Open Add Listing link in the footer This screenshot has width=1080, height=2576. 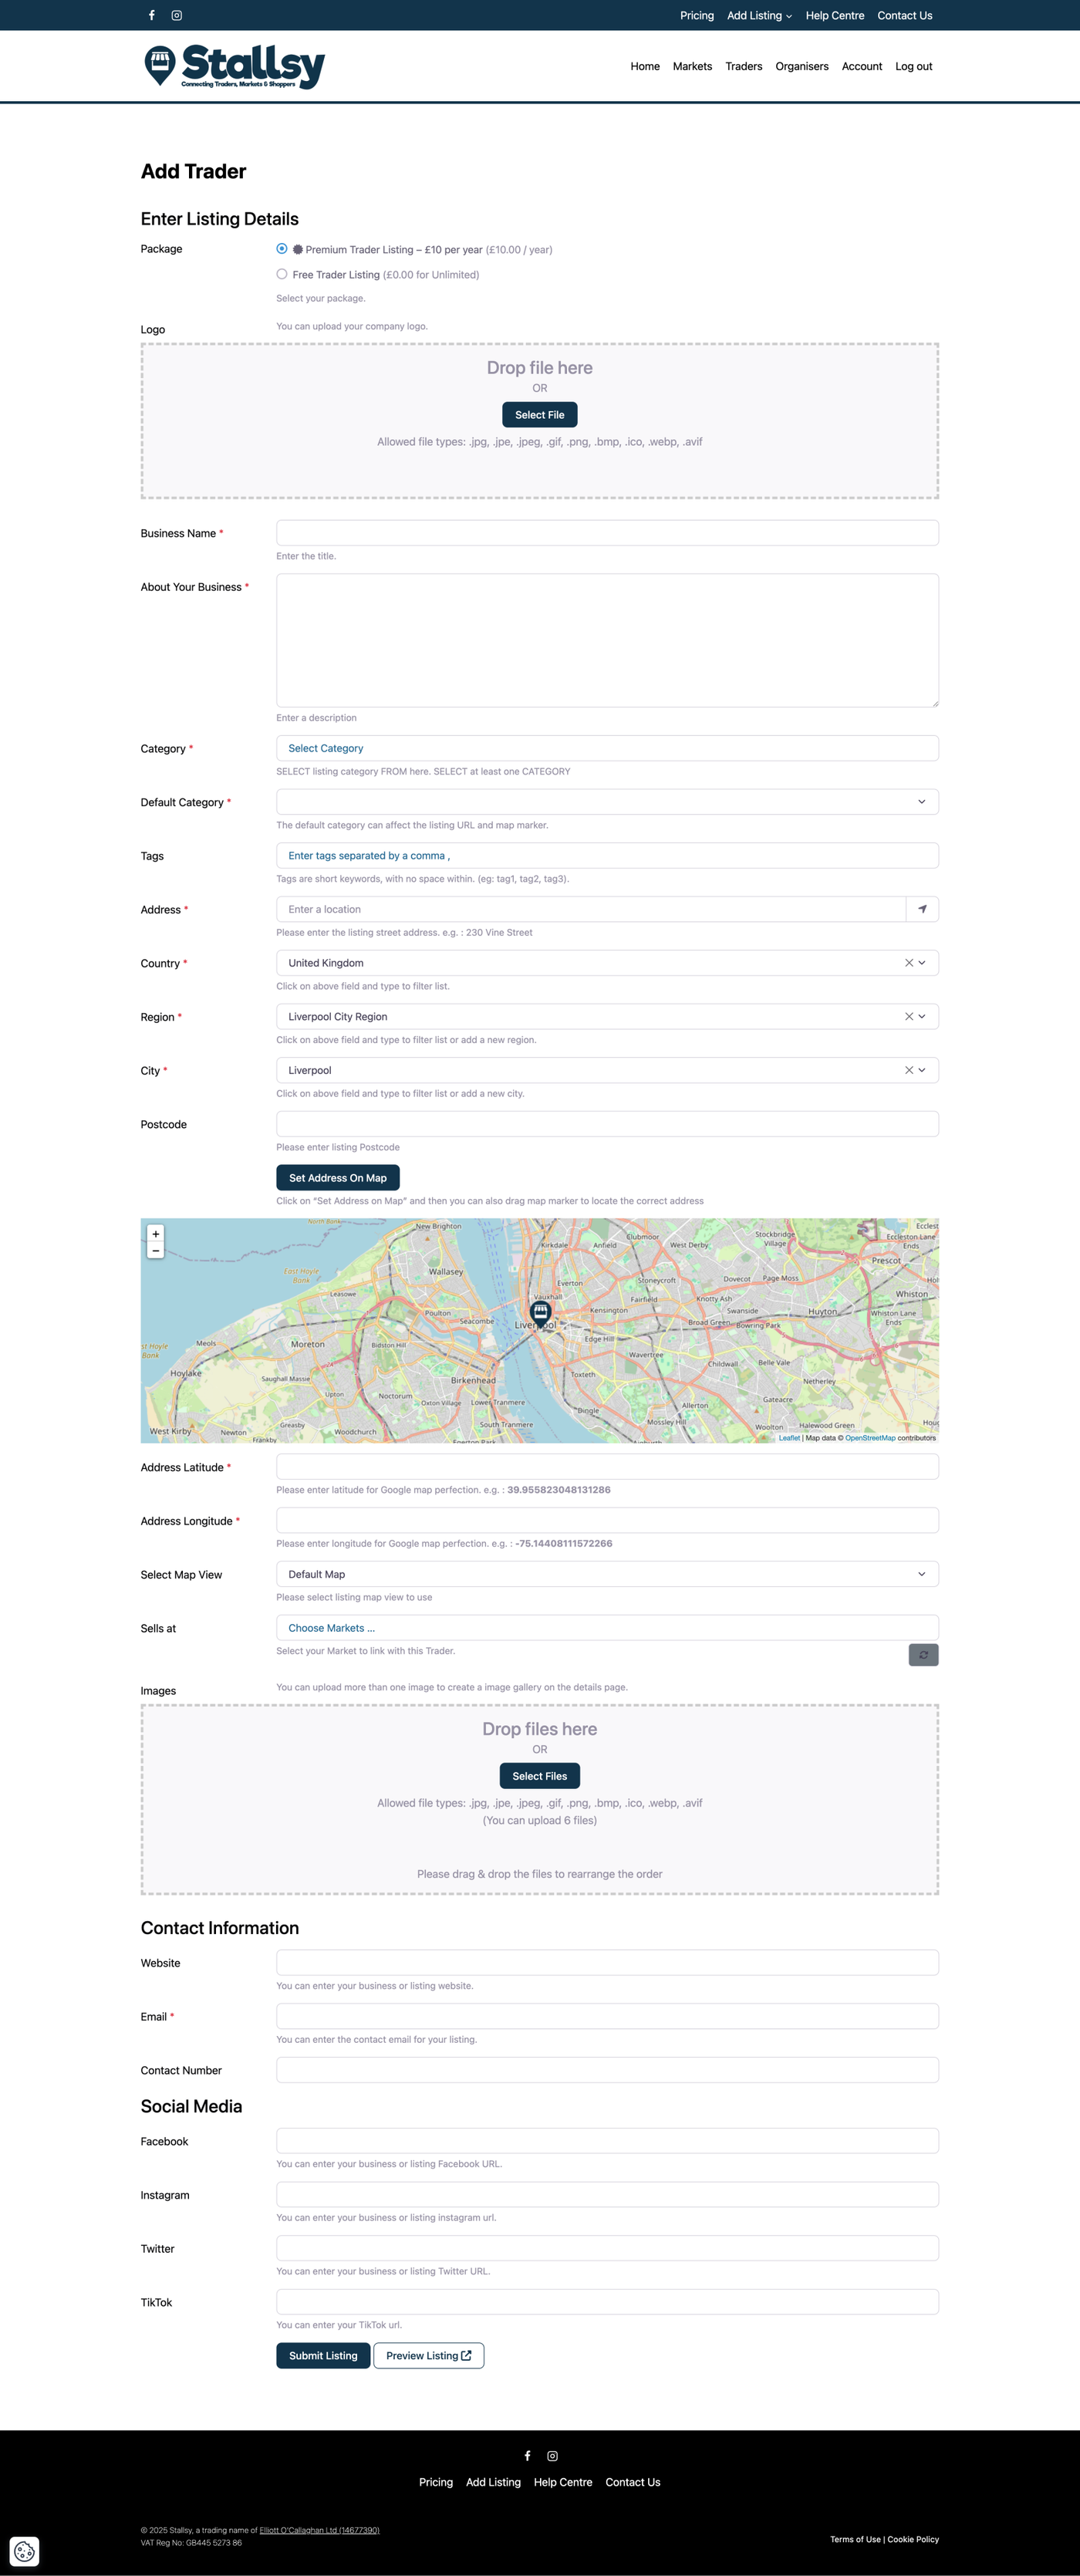pyautogui.click(x=493, y=2482)
